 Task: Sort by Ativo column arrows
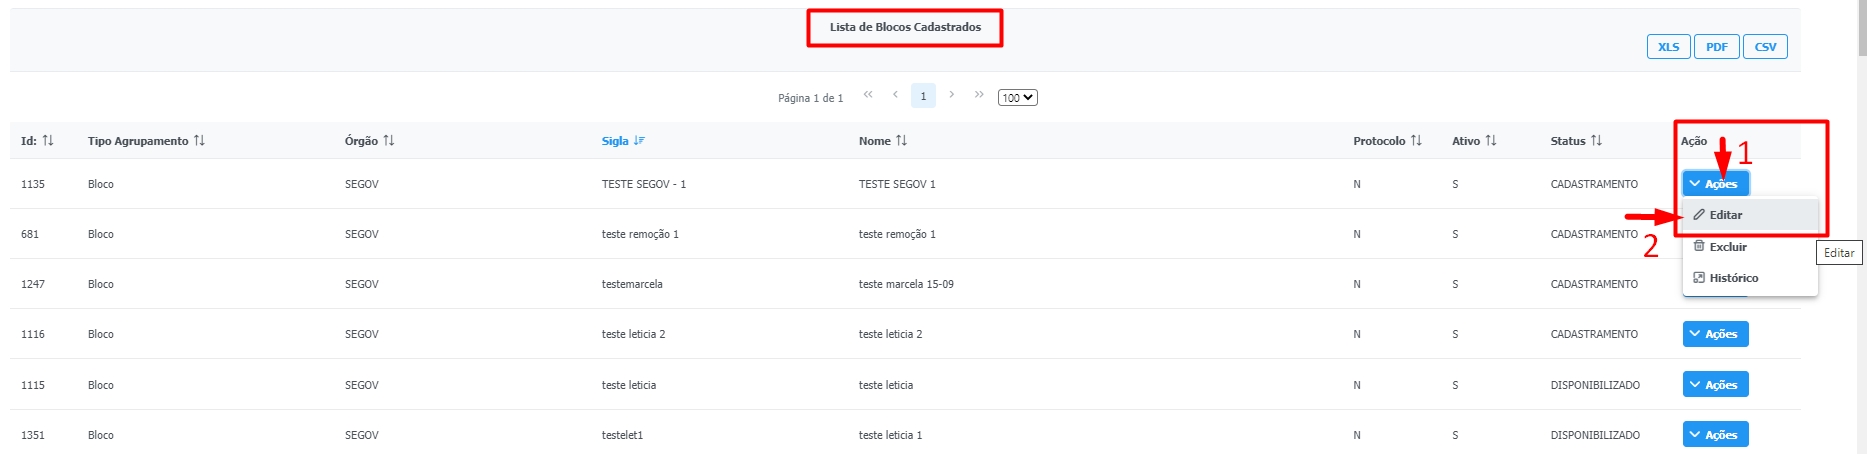pyautogui.click(x=1491, y=141)
